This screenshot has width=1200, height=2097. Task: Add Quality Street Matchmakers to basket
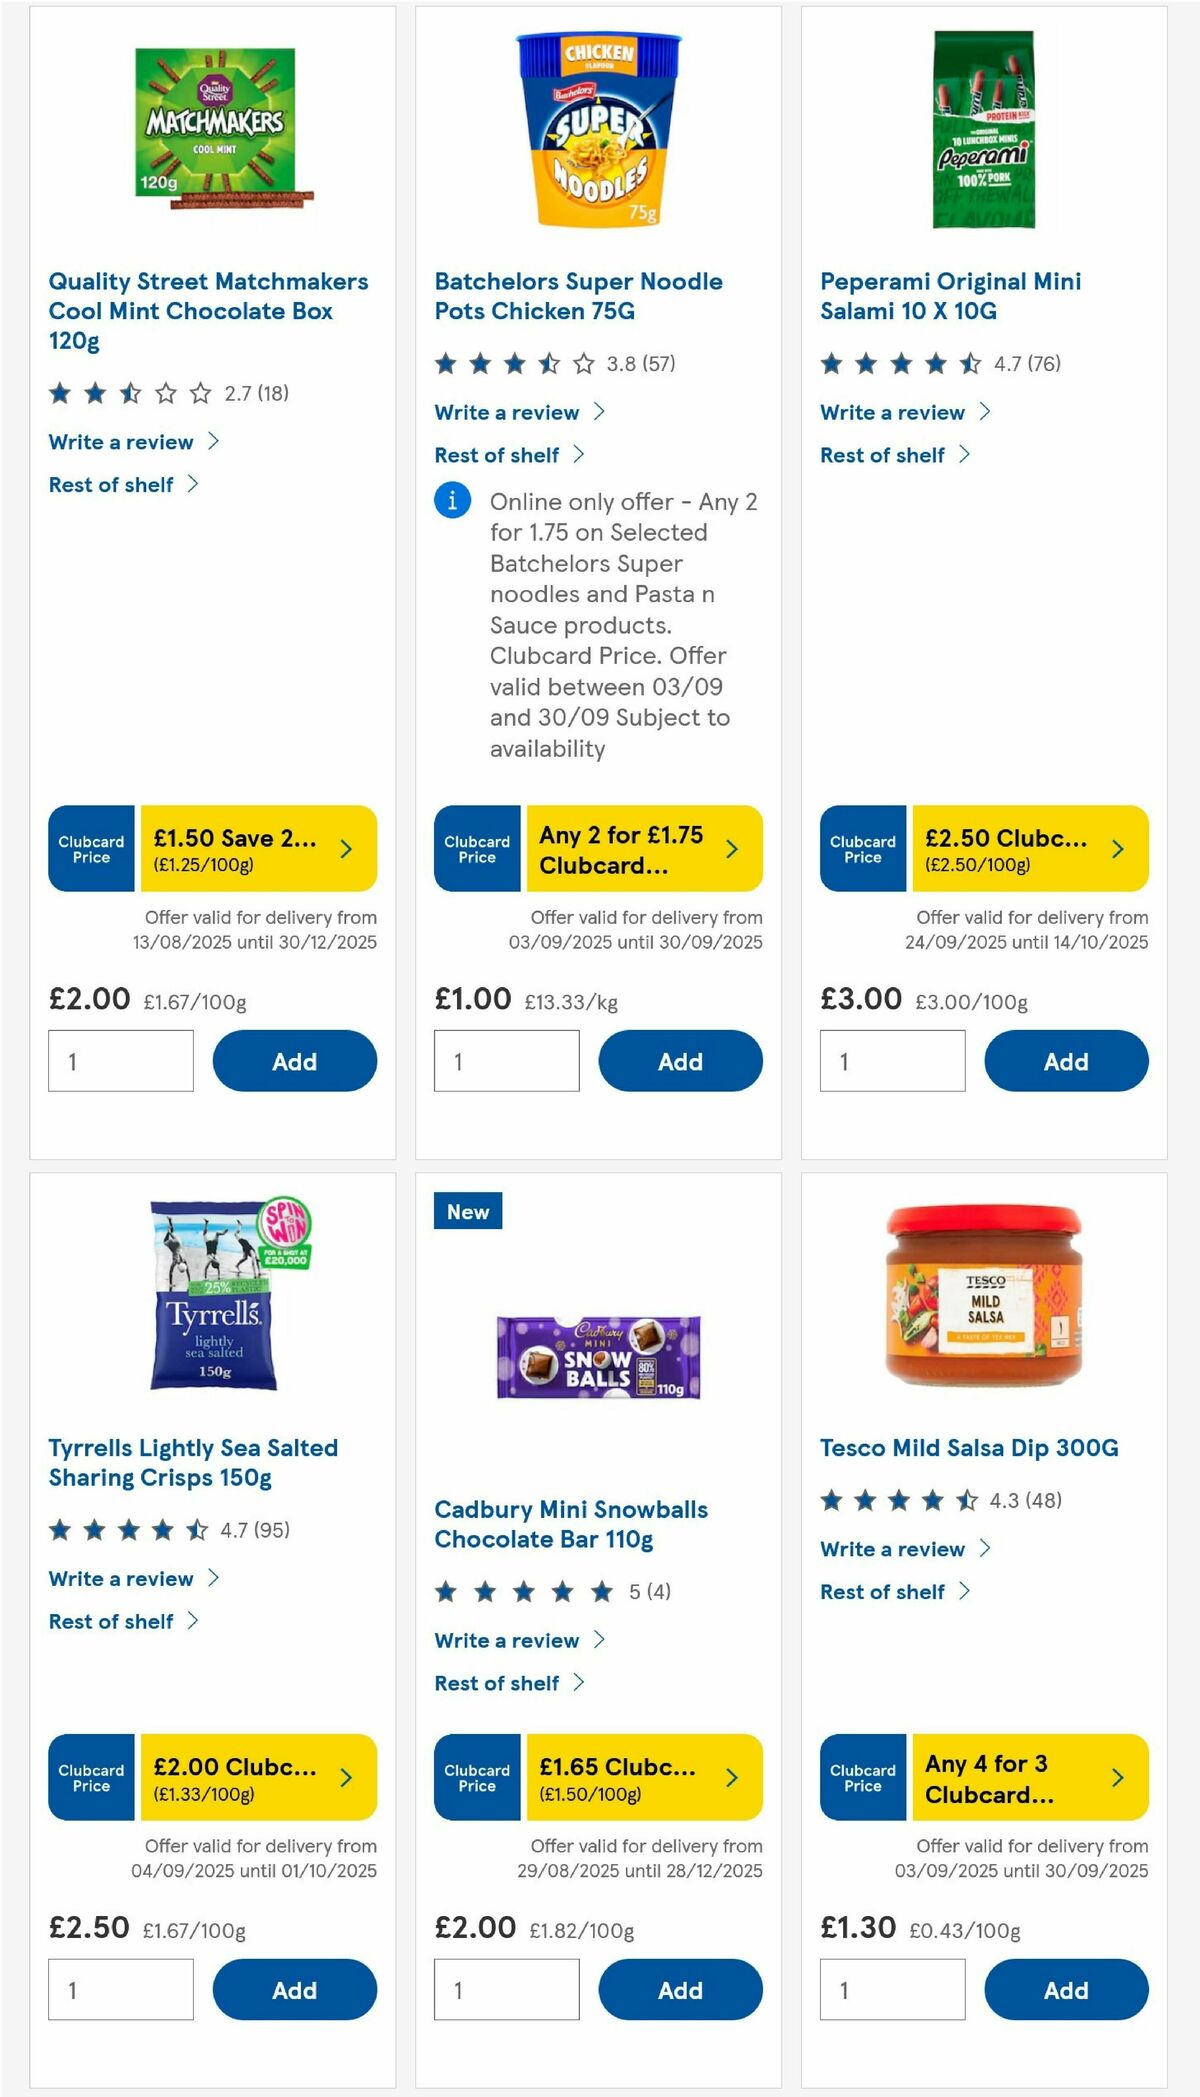point(294,1060)
